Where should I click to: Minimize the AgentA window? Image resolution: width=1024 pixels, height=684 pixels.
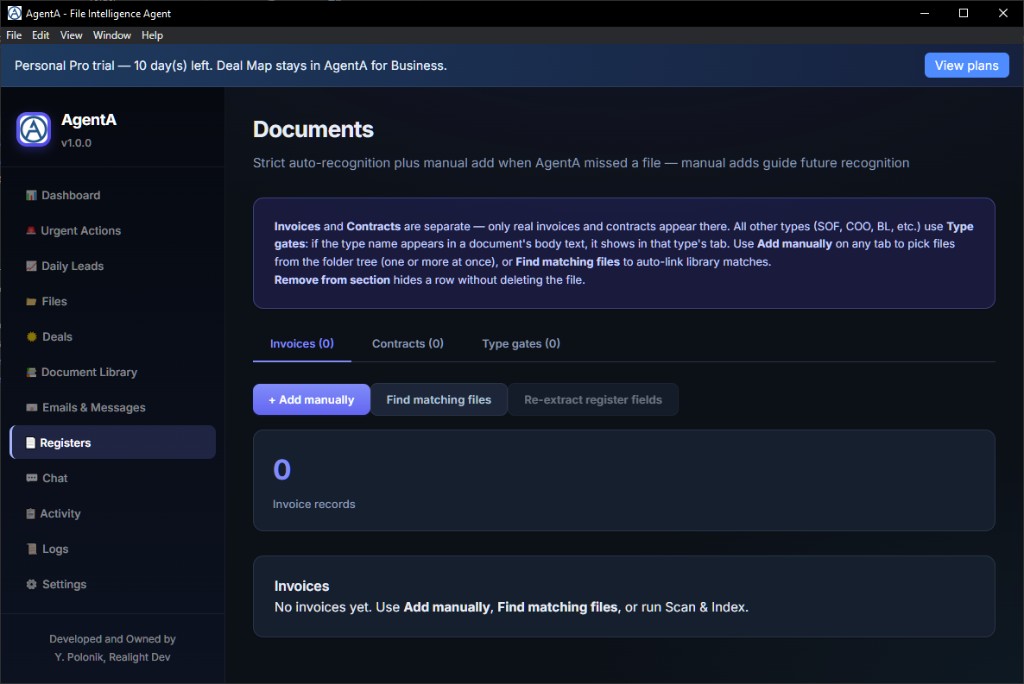(x=924, y=13)
